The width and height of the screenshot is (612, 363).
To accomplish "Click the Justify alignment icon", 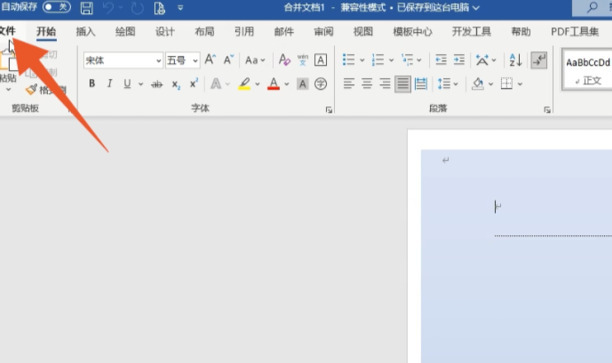I will [402, 84].
